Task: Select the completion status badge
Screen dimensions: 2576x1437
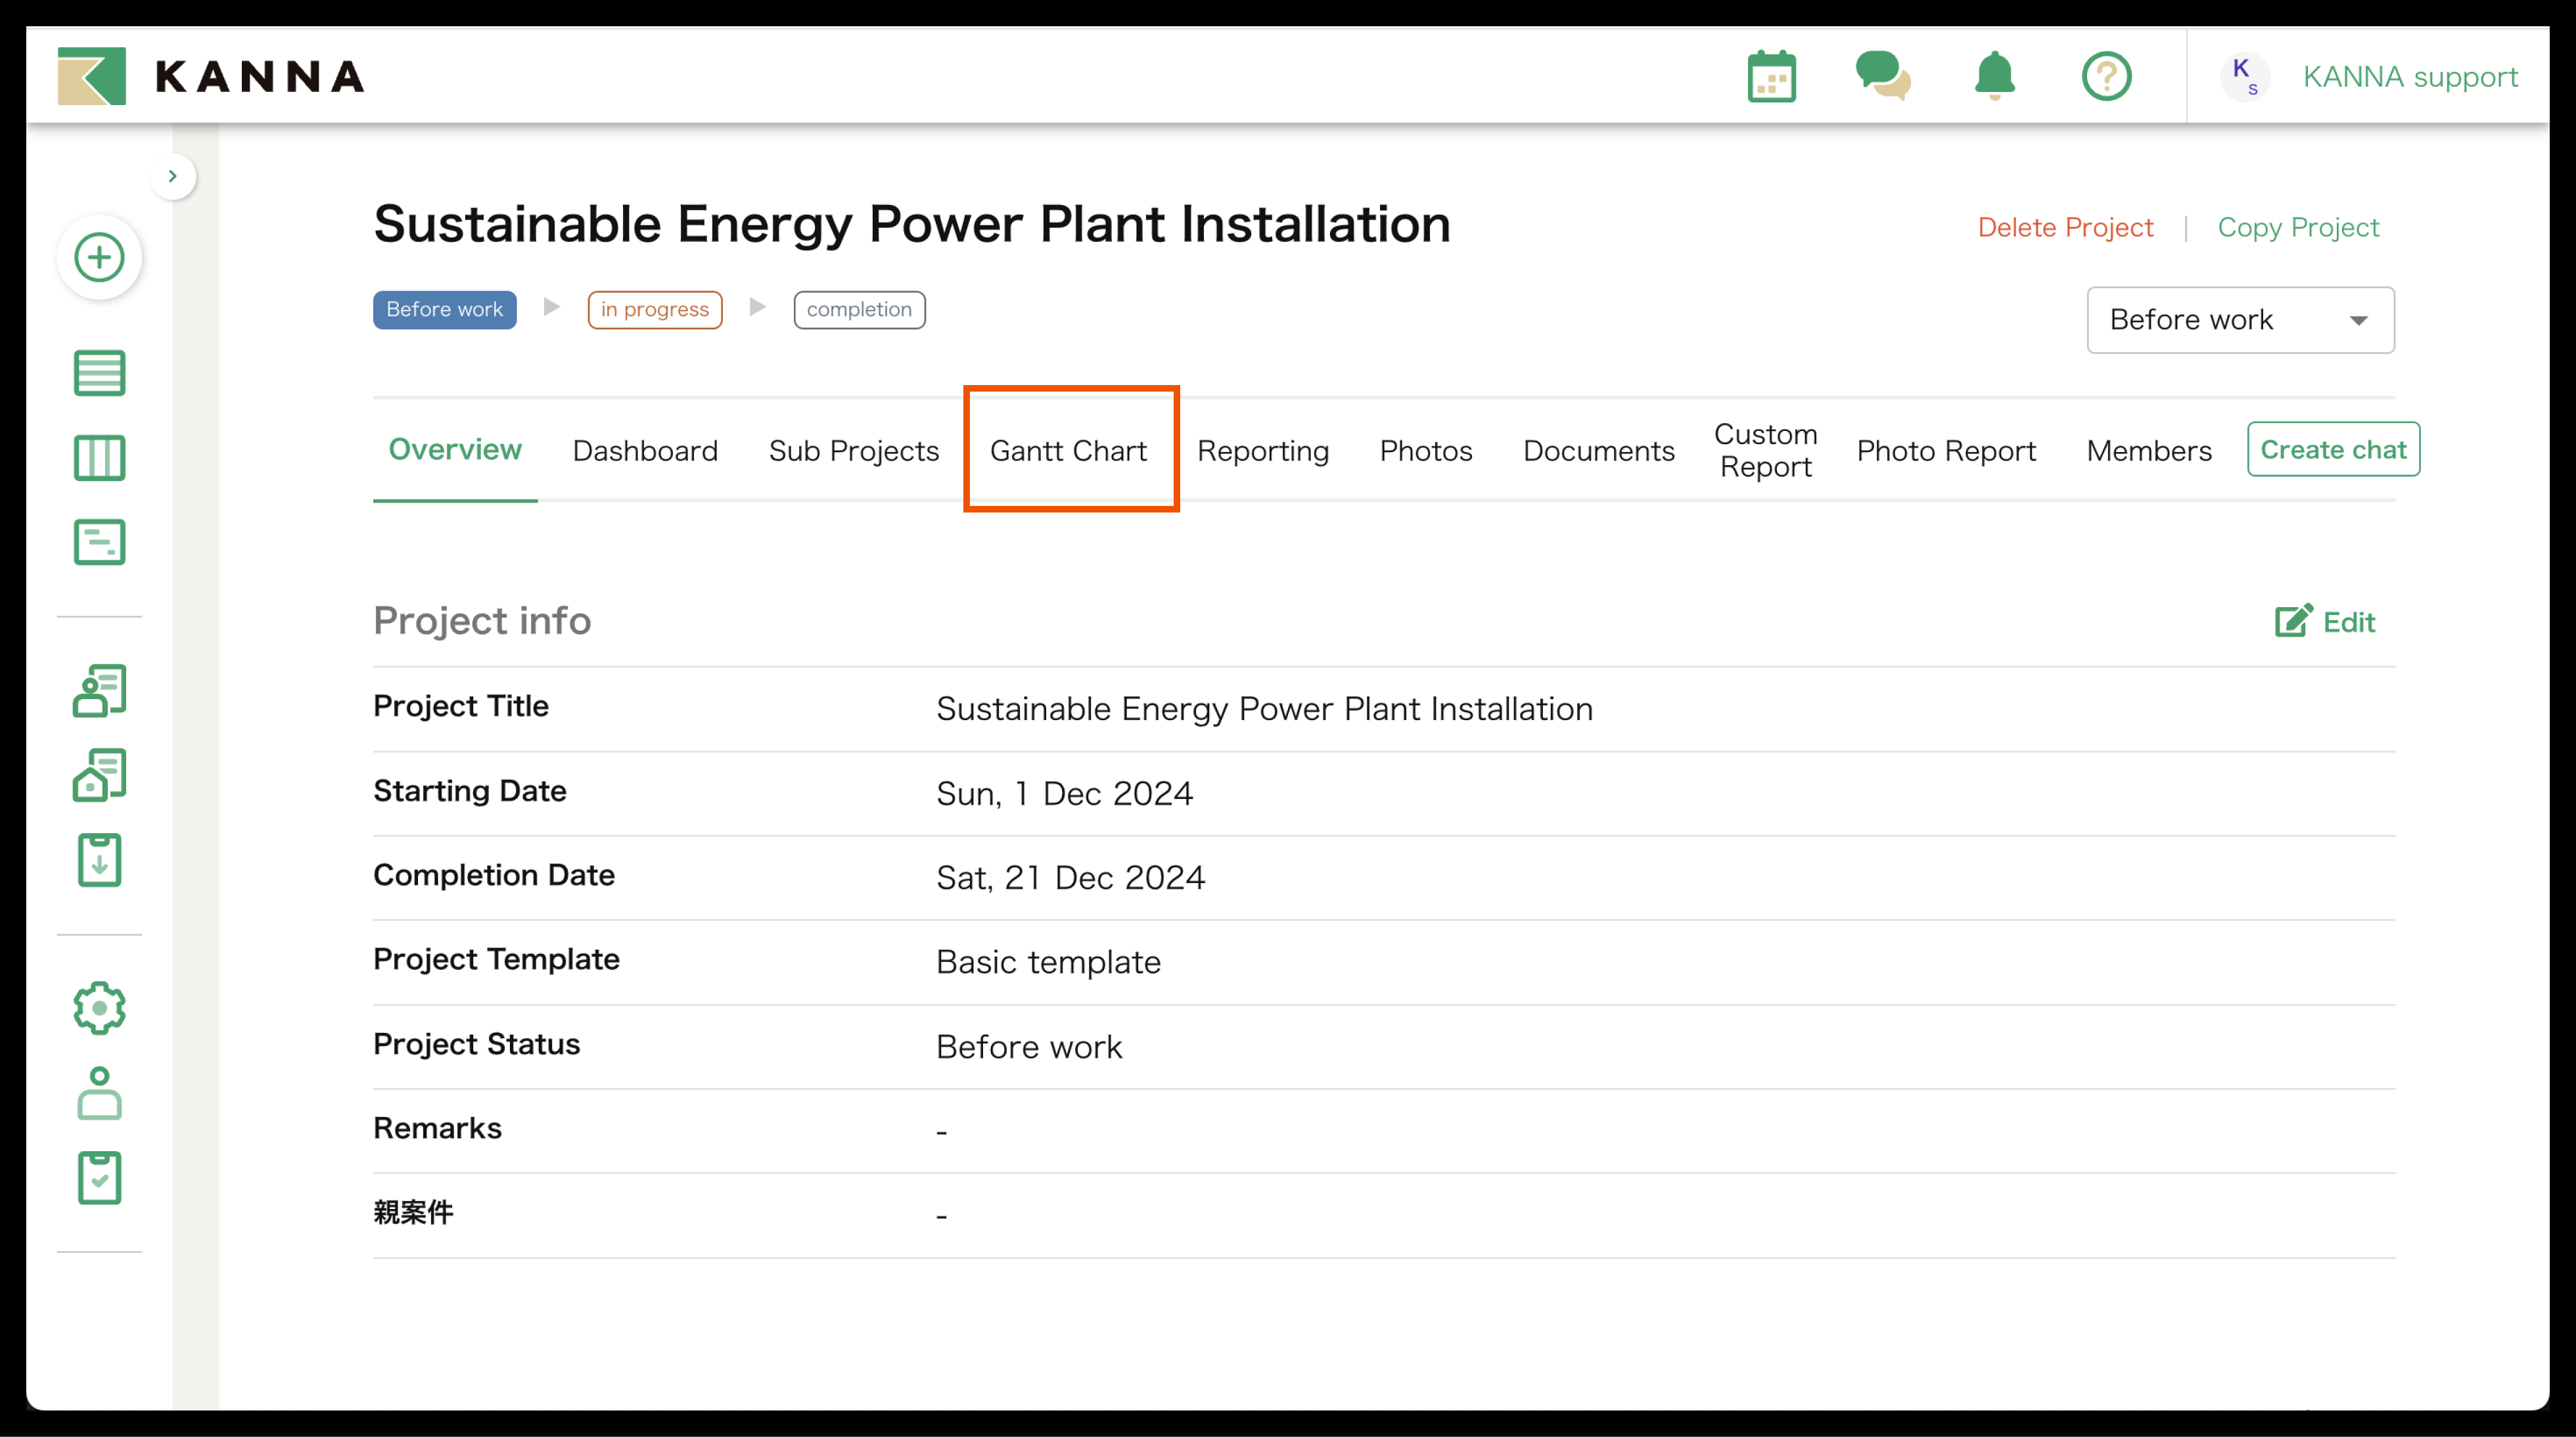Action: click(858, 310)
